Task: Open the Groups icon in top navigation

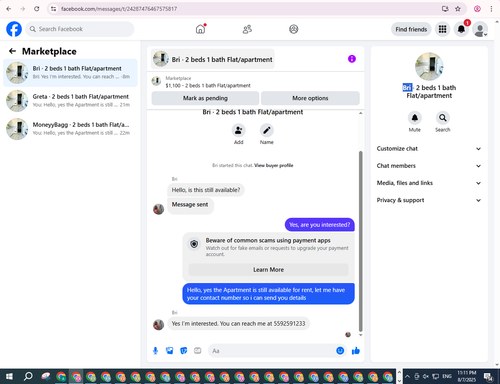Action: coord(293,29)
